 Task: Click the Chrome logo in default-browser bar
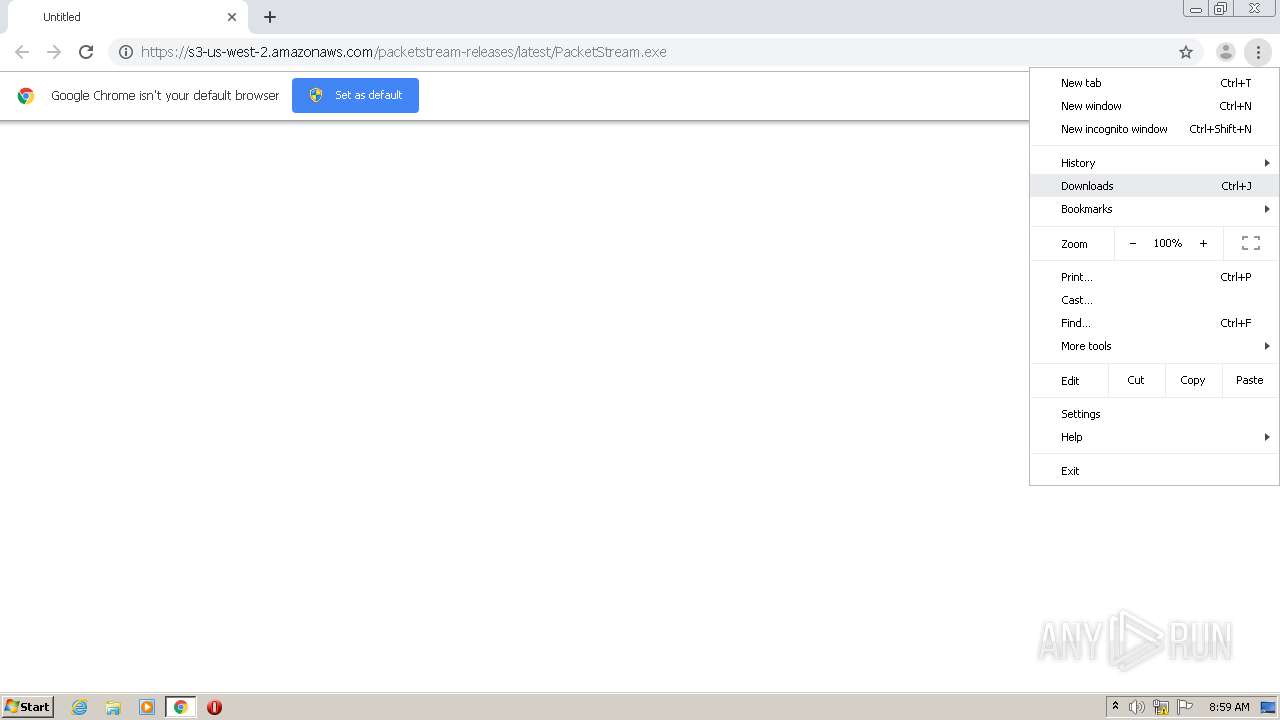point(26,96)
